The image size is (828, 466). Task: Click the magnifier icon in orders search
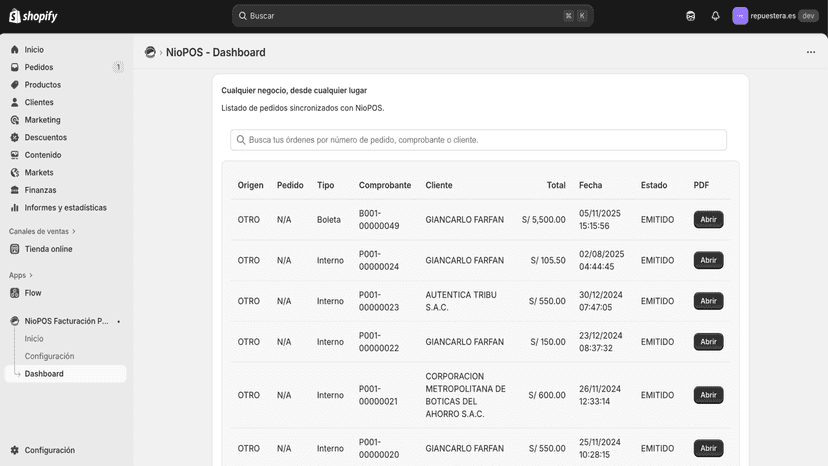(241, 139)
